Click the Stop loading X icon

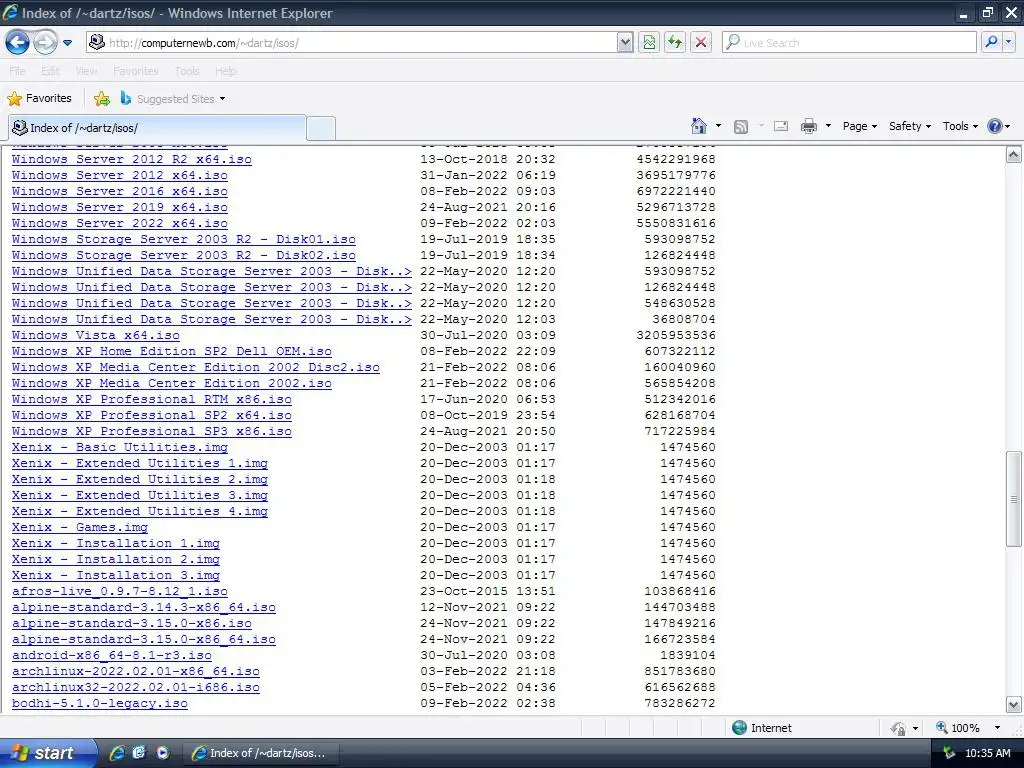(x=701, y=42)
